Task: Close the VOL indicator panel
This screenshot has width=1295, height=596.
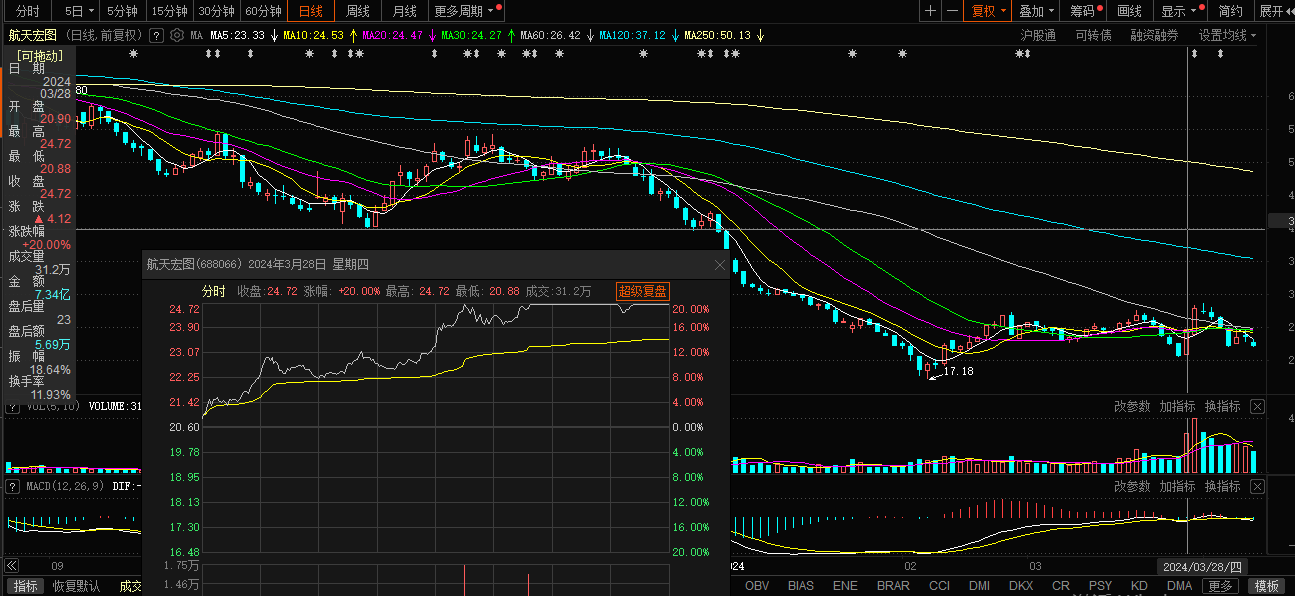Action: [1257, 406]
